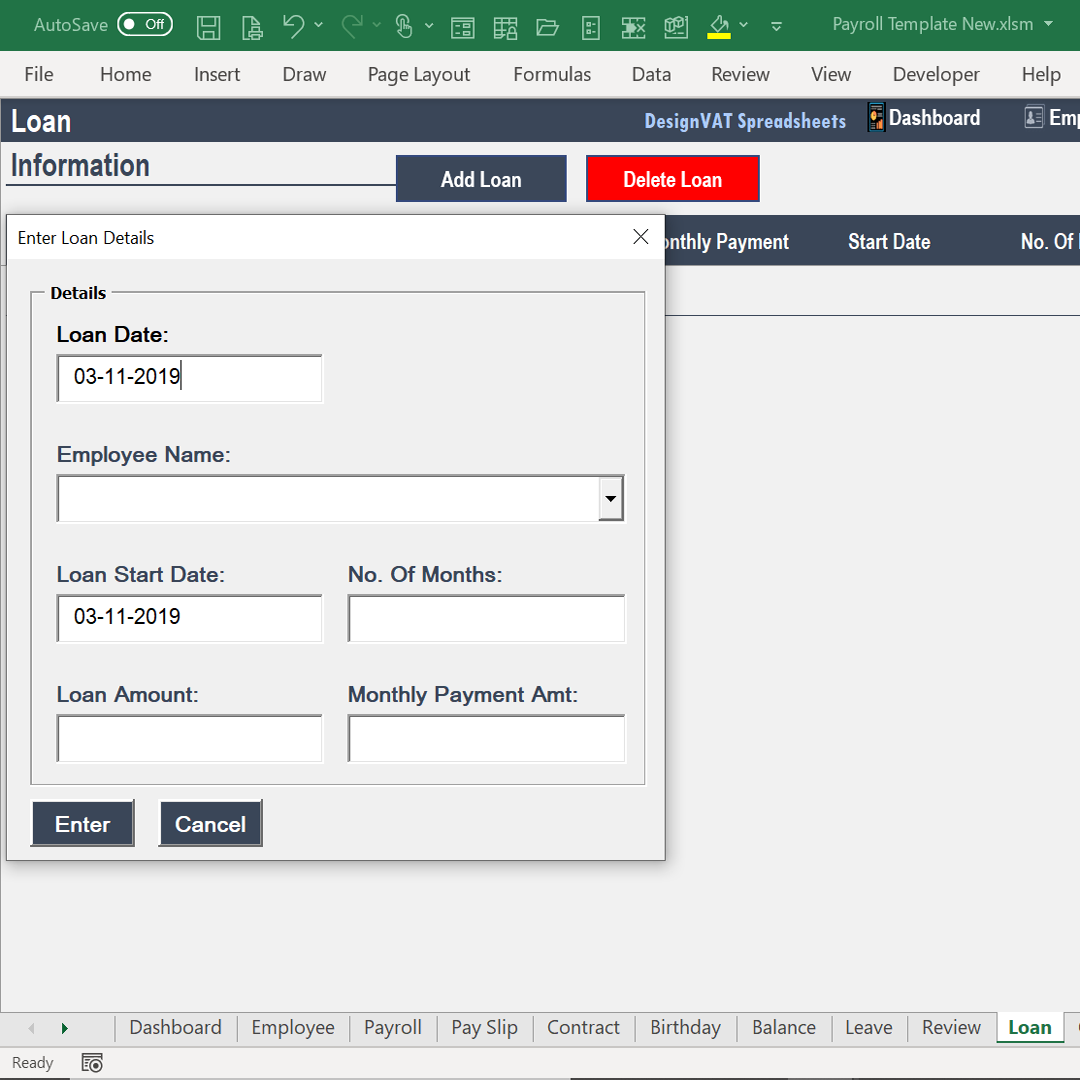Open the Employee Name dropdown list
The image size is (1080, 1080).
coord(611,498)
